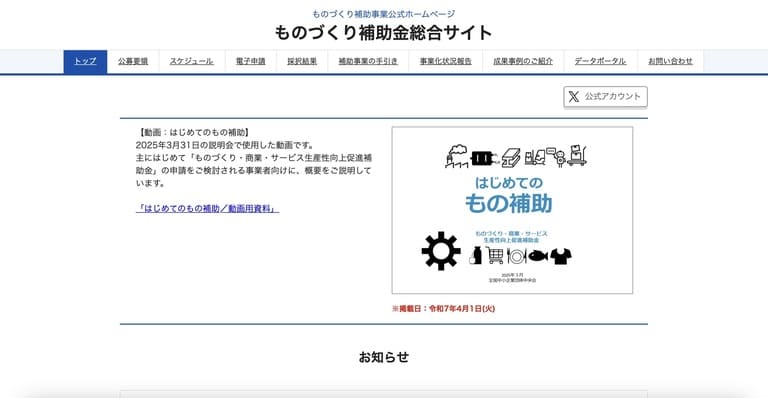Click the bottle icon in thumbnail
Screen dimensions: 768x398
pos(476,256)
